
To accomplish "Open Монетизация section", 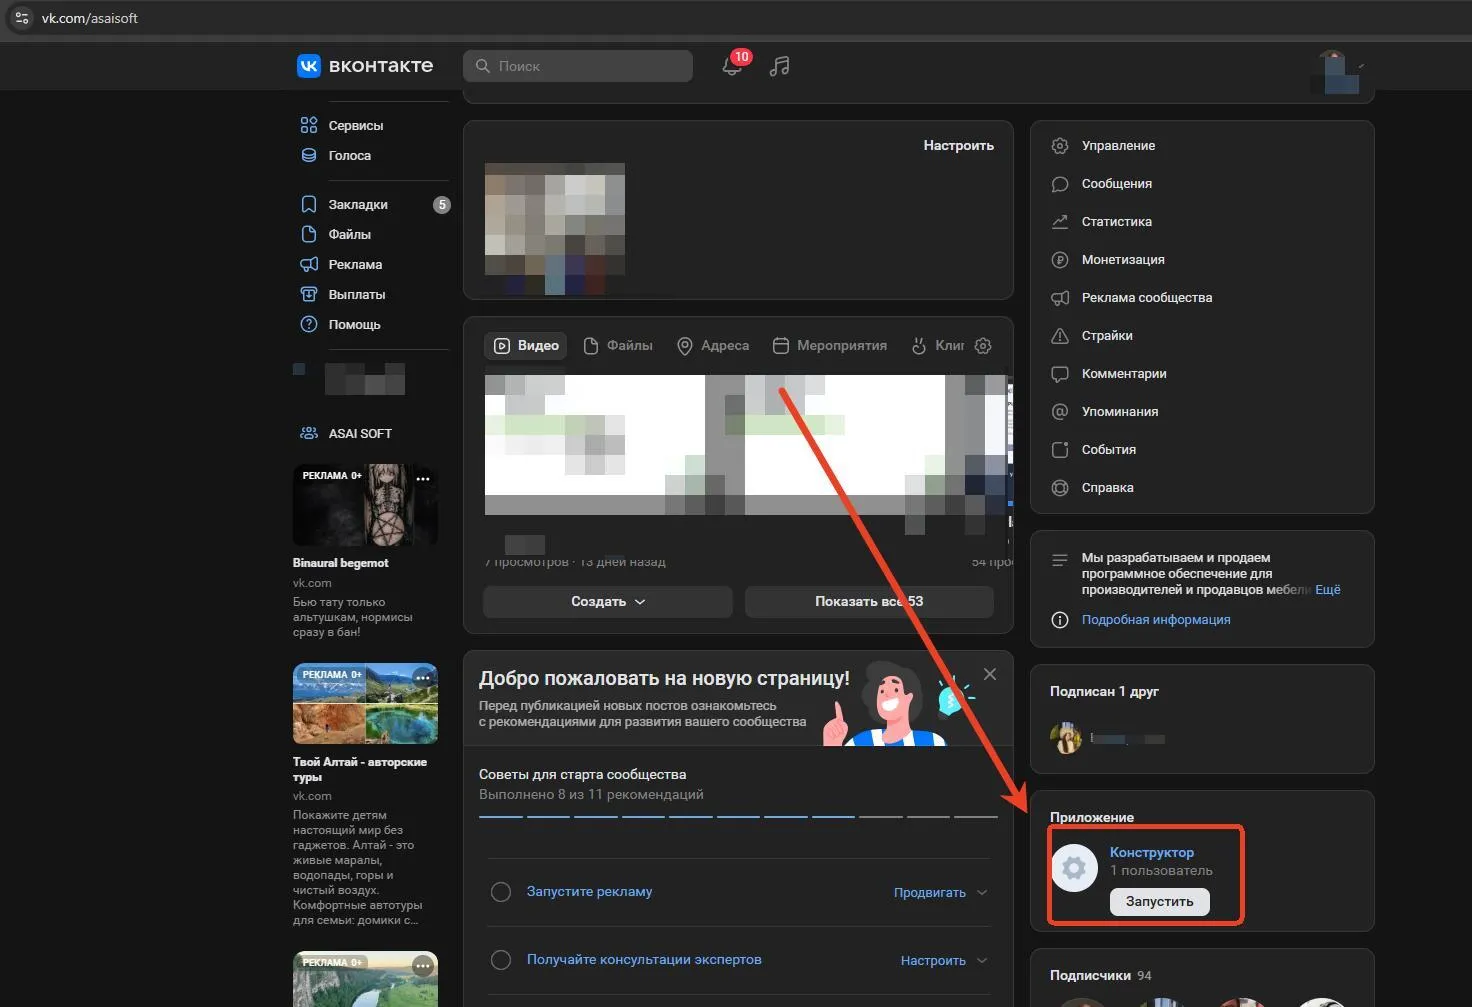I will click(x=1108, y=260).
